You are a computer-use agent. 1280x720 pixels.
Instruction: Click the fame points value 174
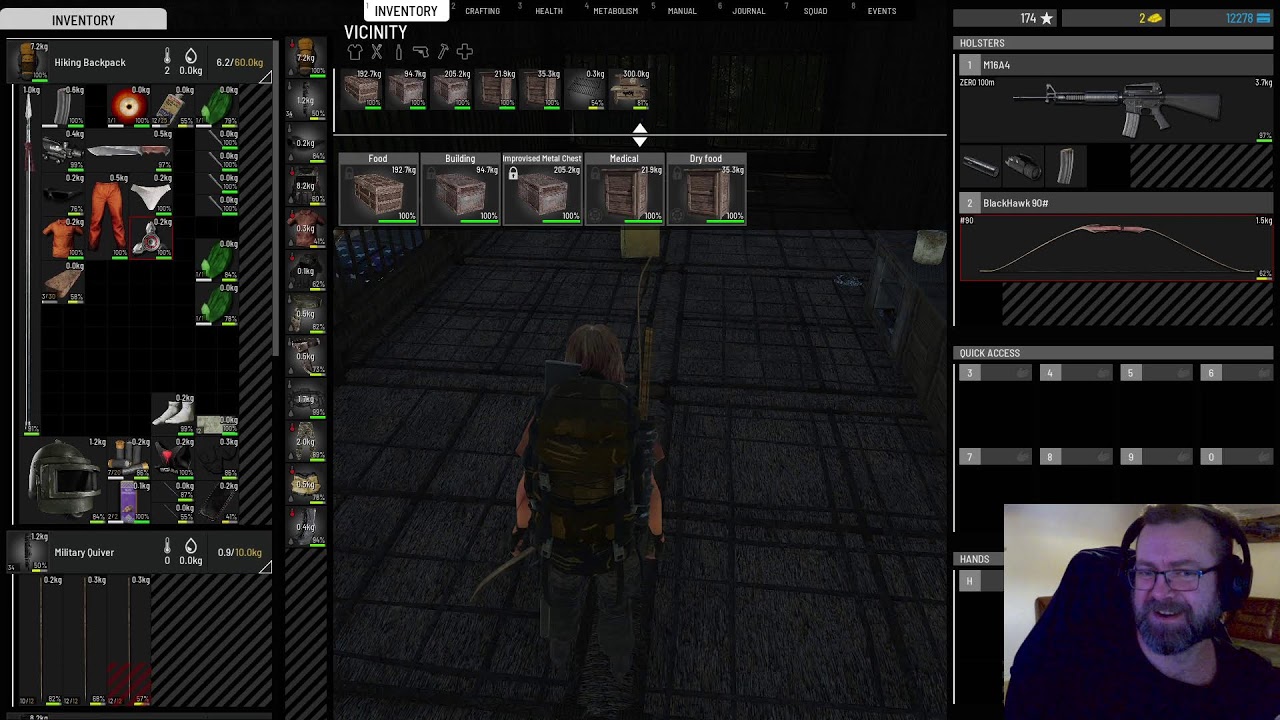[1028, 18]
